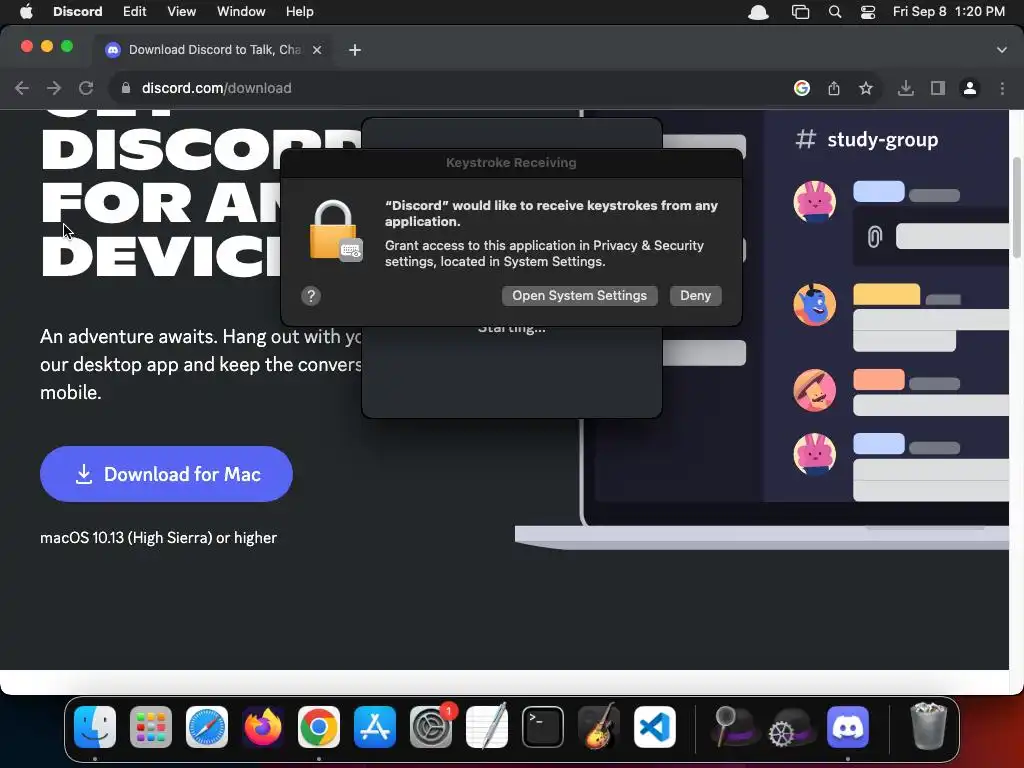Image resolution: width=1024 pixels, height=768 pixels.
Task: Click the hat-shaped menu bar icon
Action: 758,12
